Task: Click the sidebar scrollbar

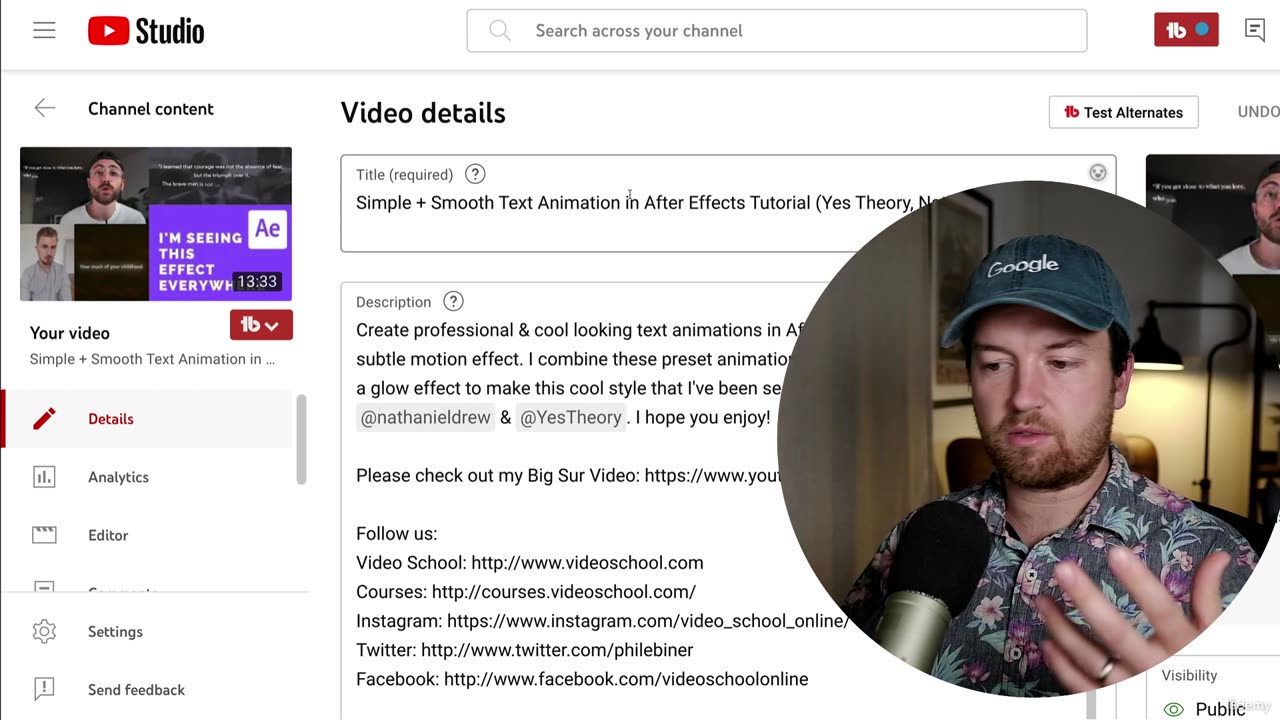Action: [x=301, y=440]
